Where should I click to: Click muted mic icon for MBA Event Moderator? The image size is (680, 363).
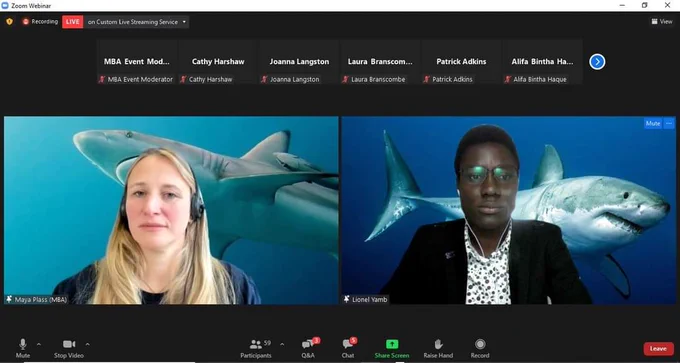tap(102, 79)
